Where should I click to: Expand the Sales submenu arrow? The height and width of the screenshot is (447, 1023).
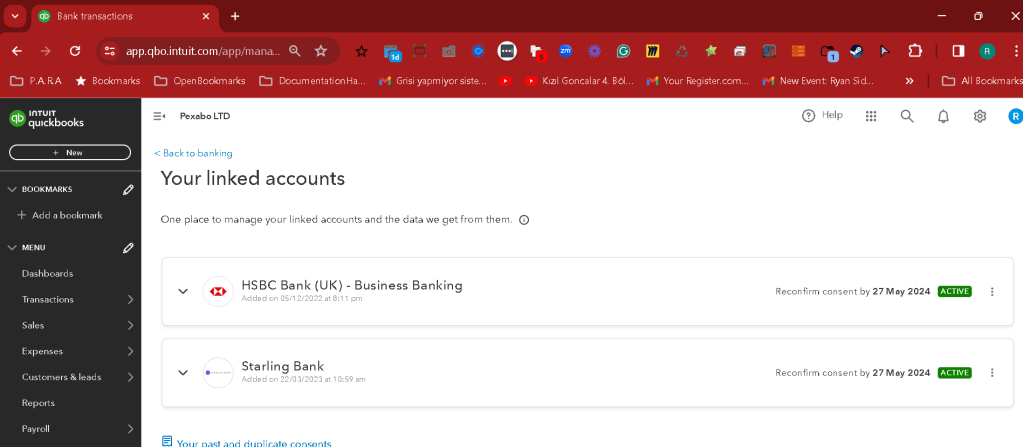[x=130, y=326]
